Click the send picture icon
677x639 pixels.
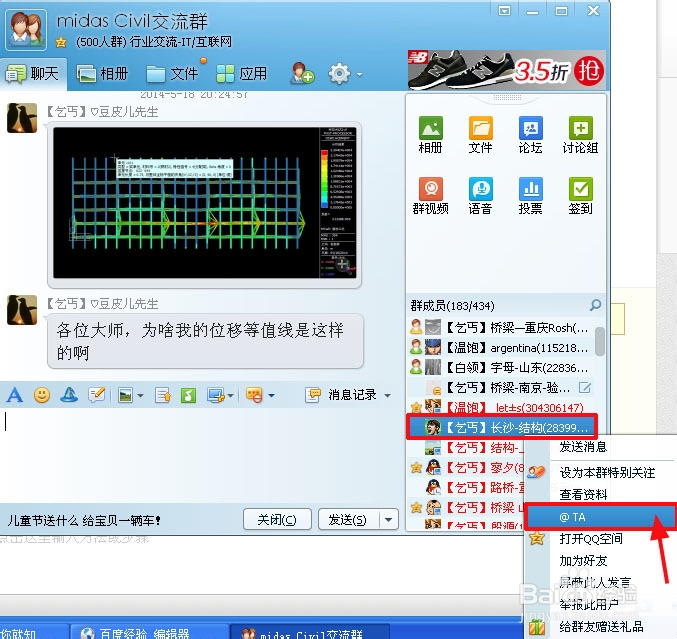pyautogui.click(x=126, y=395)
